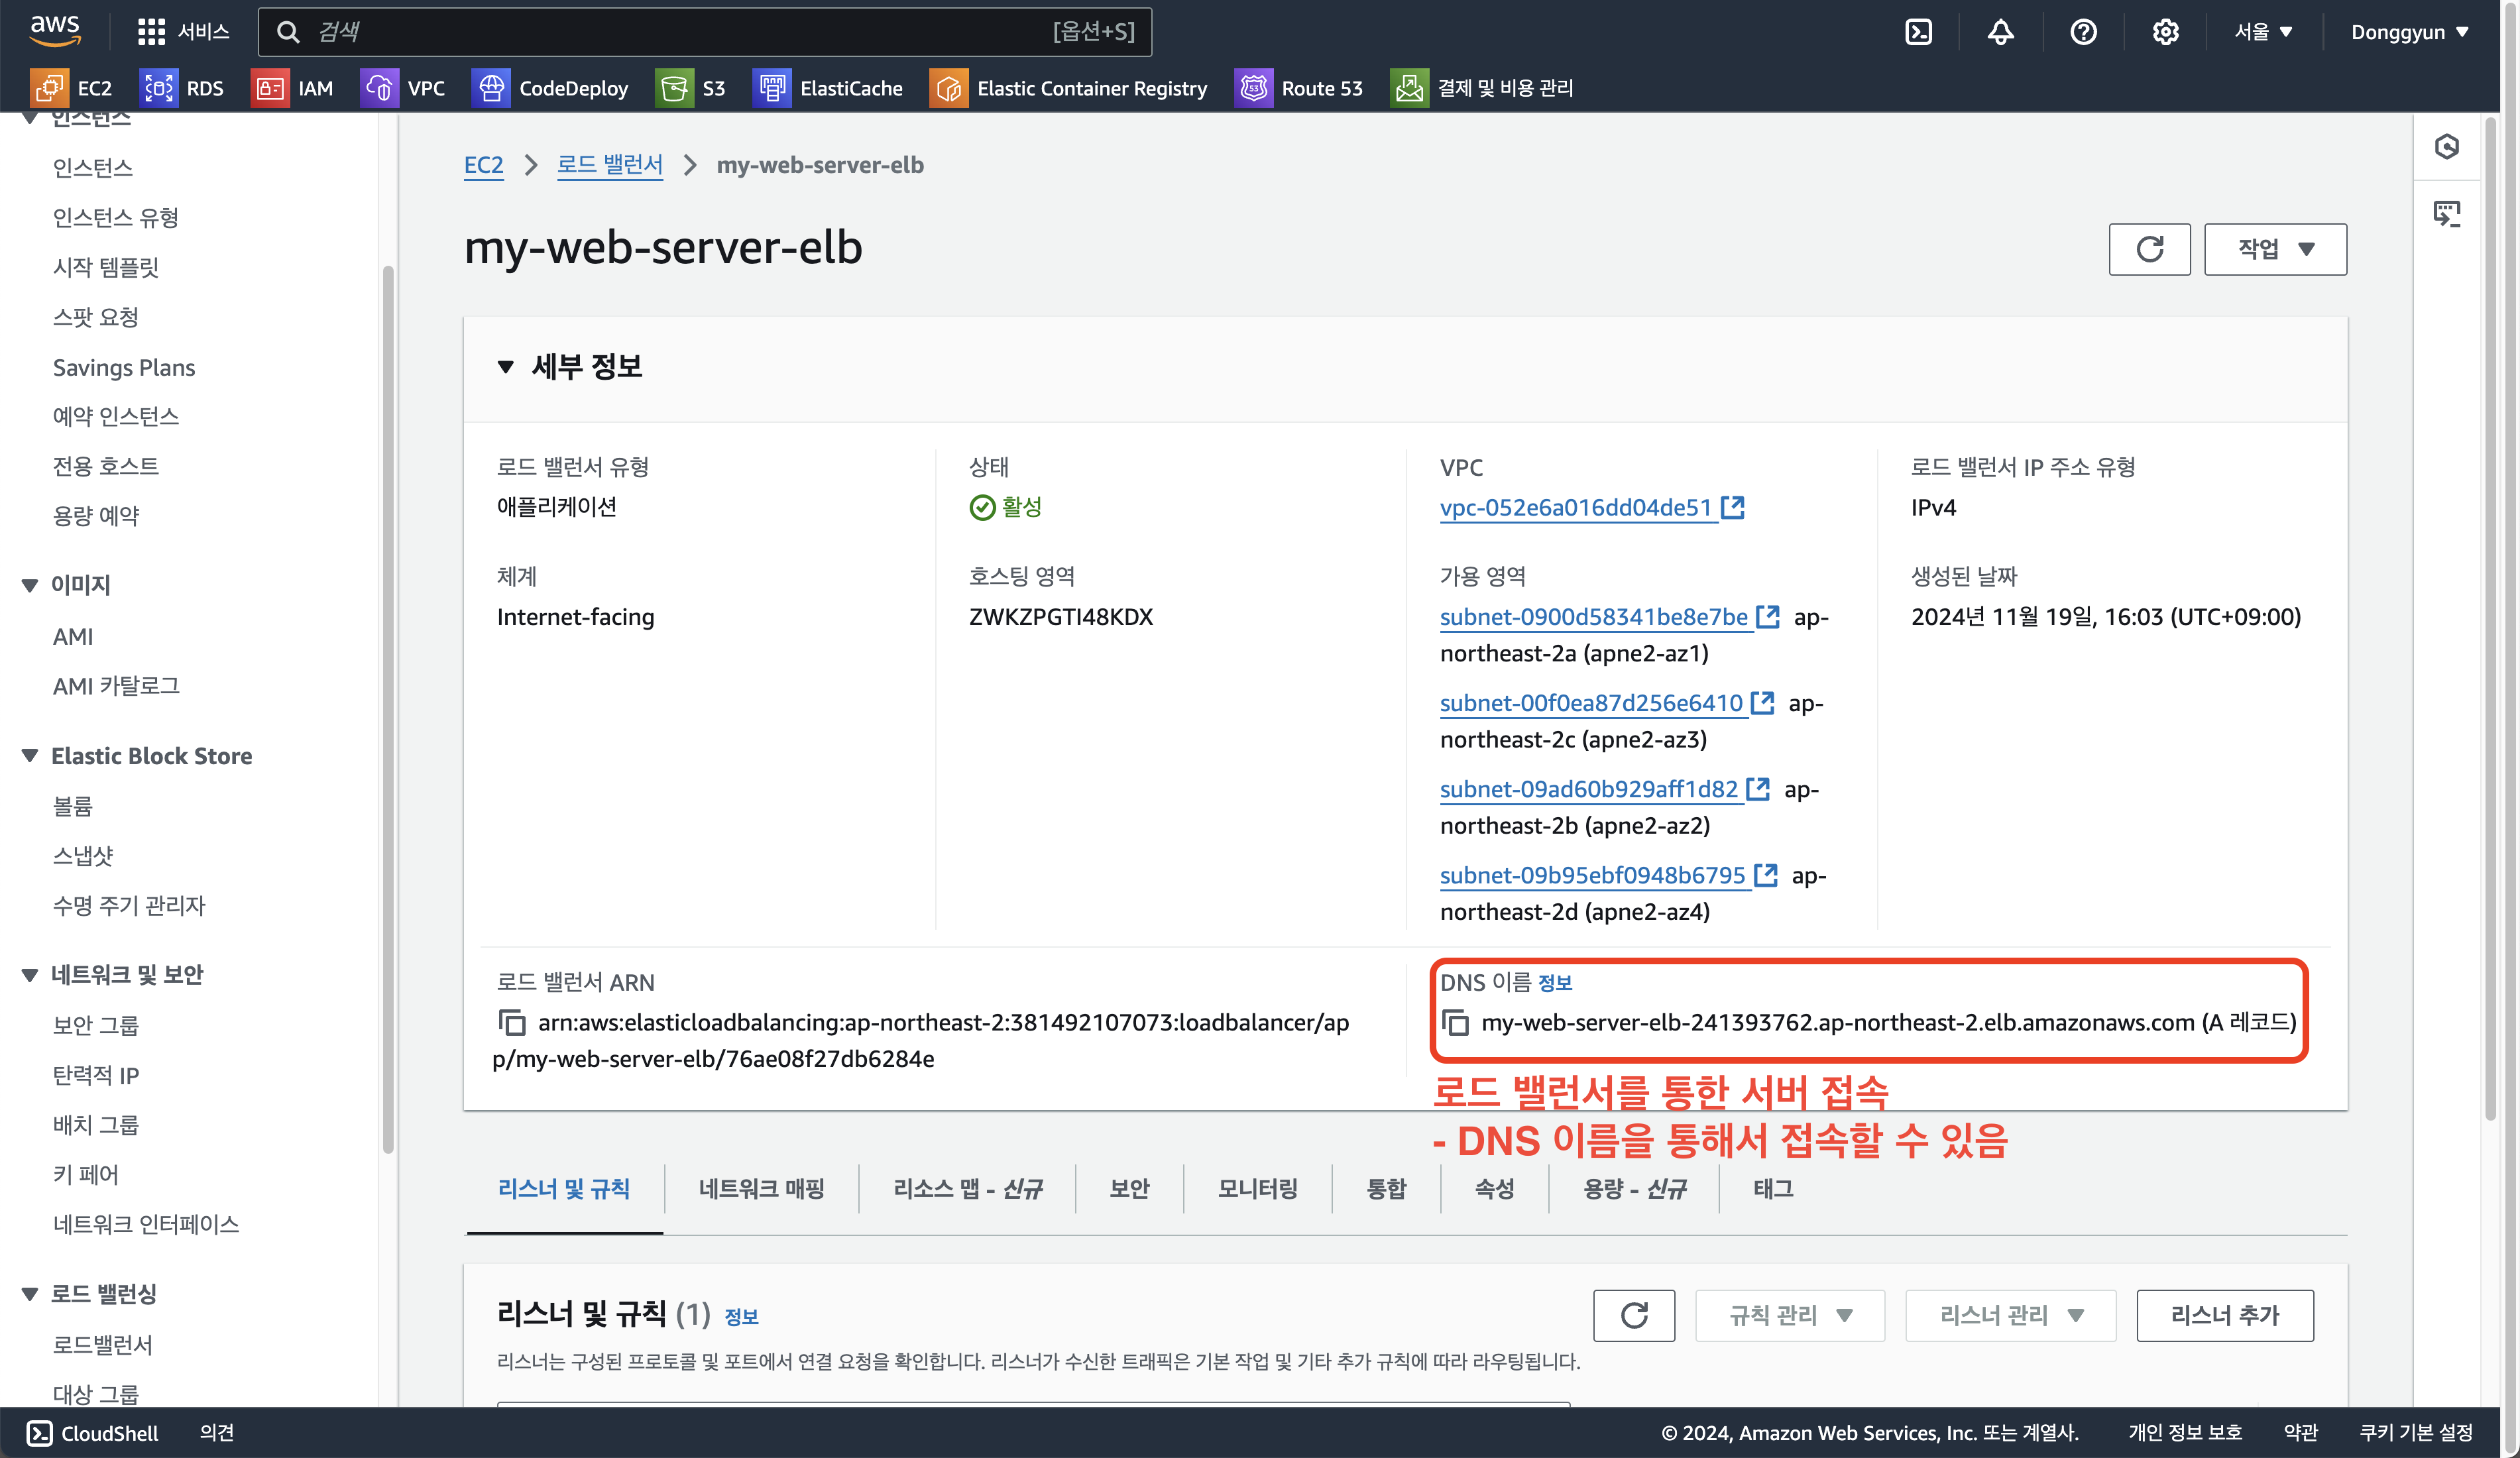Collapse the 네트워크 및 보안 sidebar section

[30, 975]
